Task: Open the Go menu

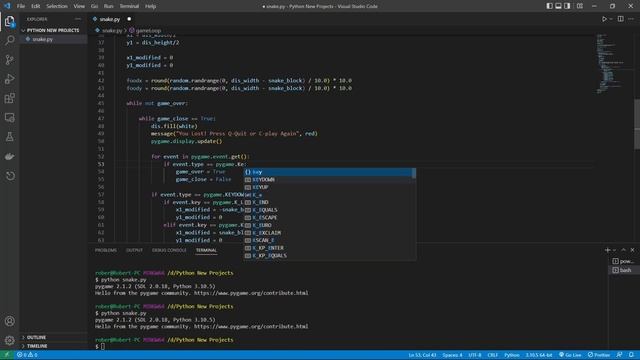Action: tap(94, 6)
